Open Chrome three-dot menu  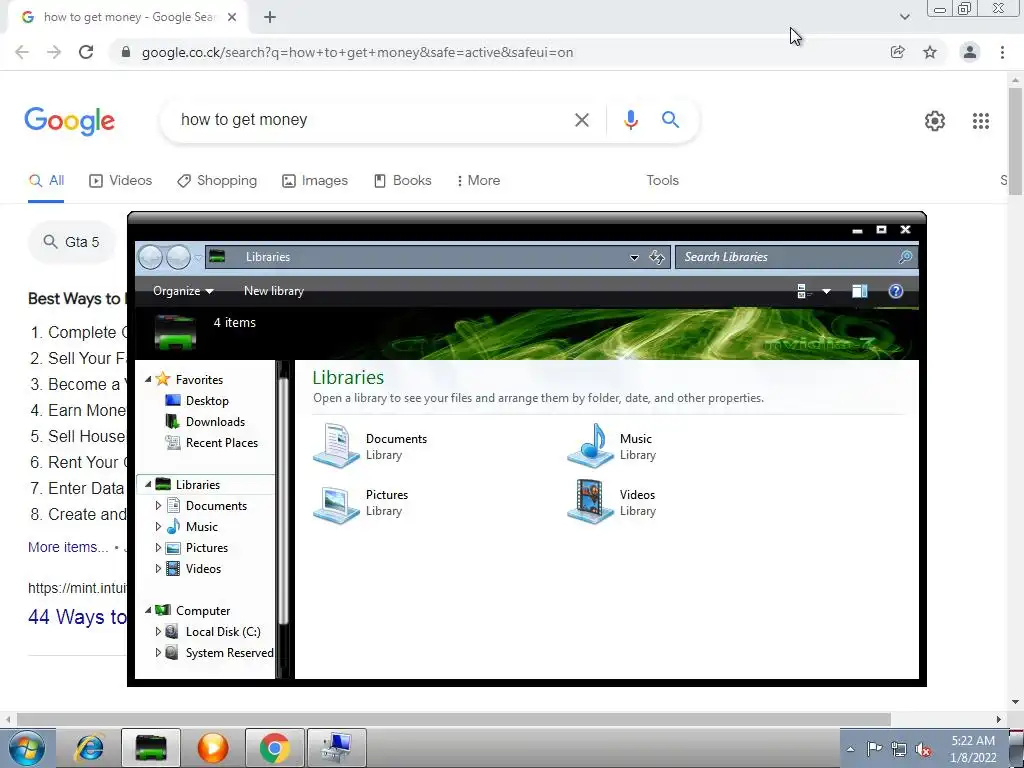[1002, 52]
